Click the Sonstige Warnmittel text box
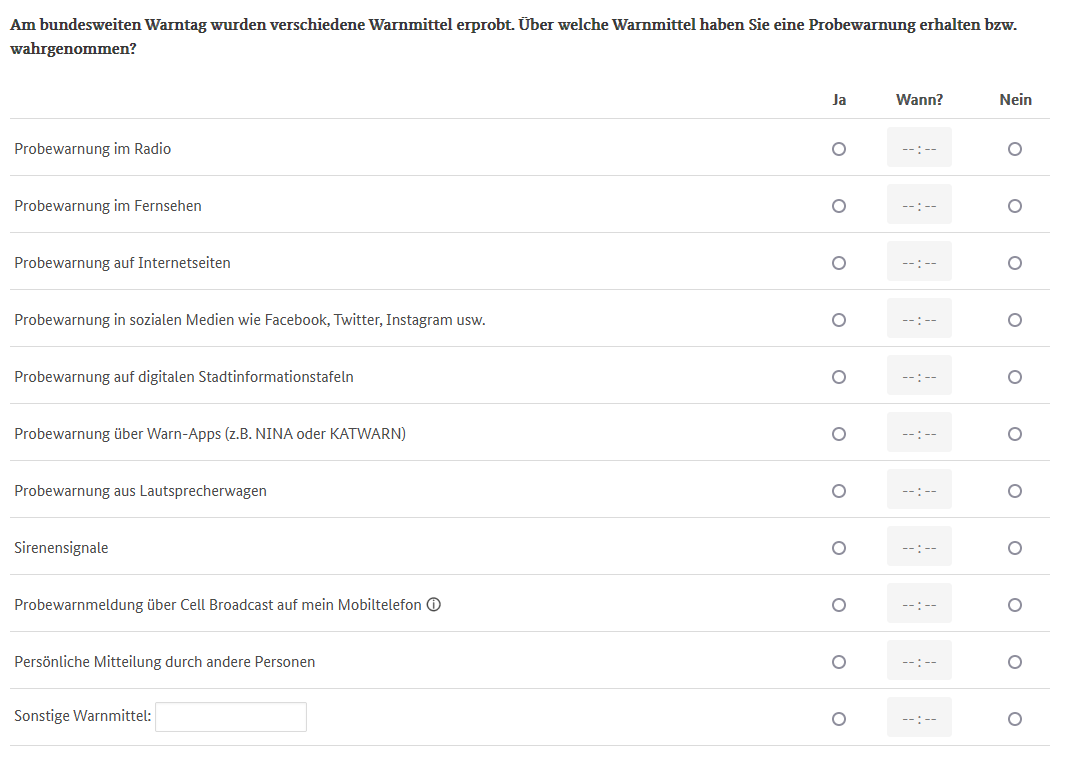The height and width of the screenshot is (768, 1068). point(231,717)
